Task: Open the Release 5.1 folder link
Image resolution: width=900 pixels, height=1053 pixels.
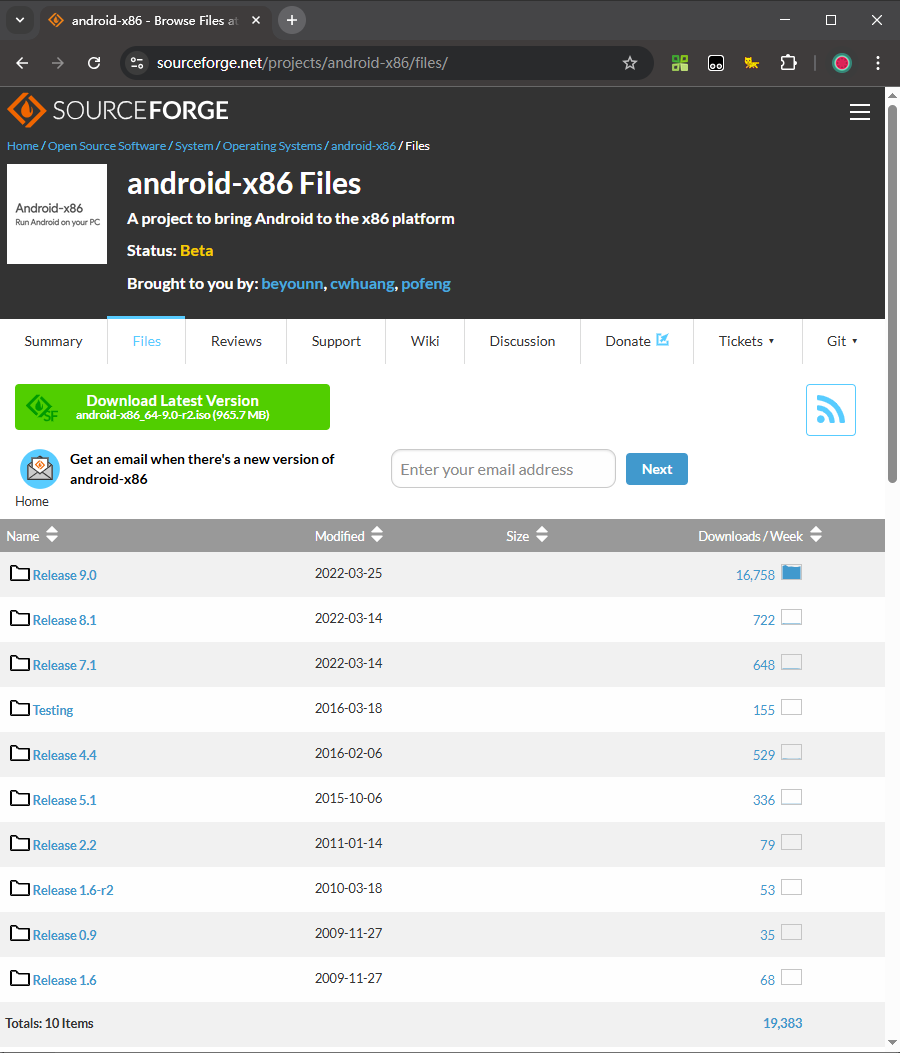Action: point(64,800)
